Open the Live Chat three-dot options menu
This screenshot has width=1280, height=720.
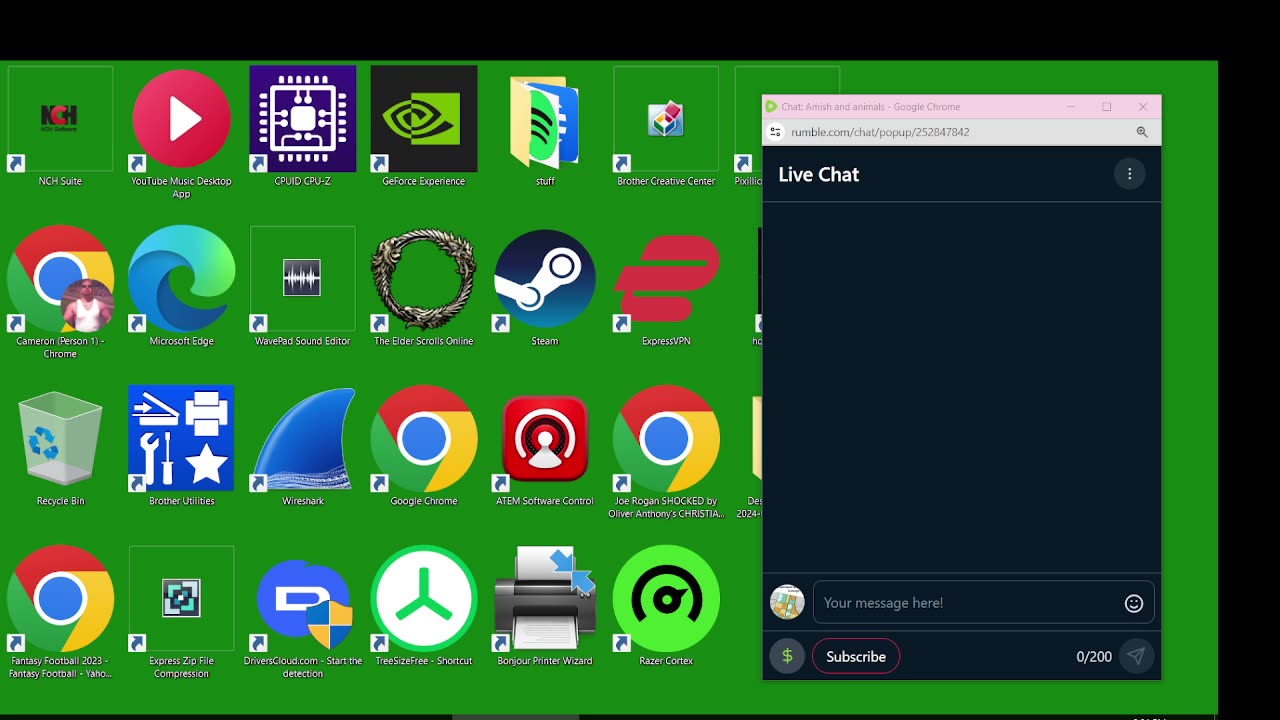tap(1130, 174)
